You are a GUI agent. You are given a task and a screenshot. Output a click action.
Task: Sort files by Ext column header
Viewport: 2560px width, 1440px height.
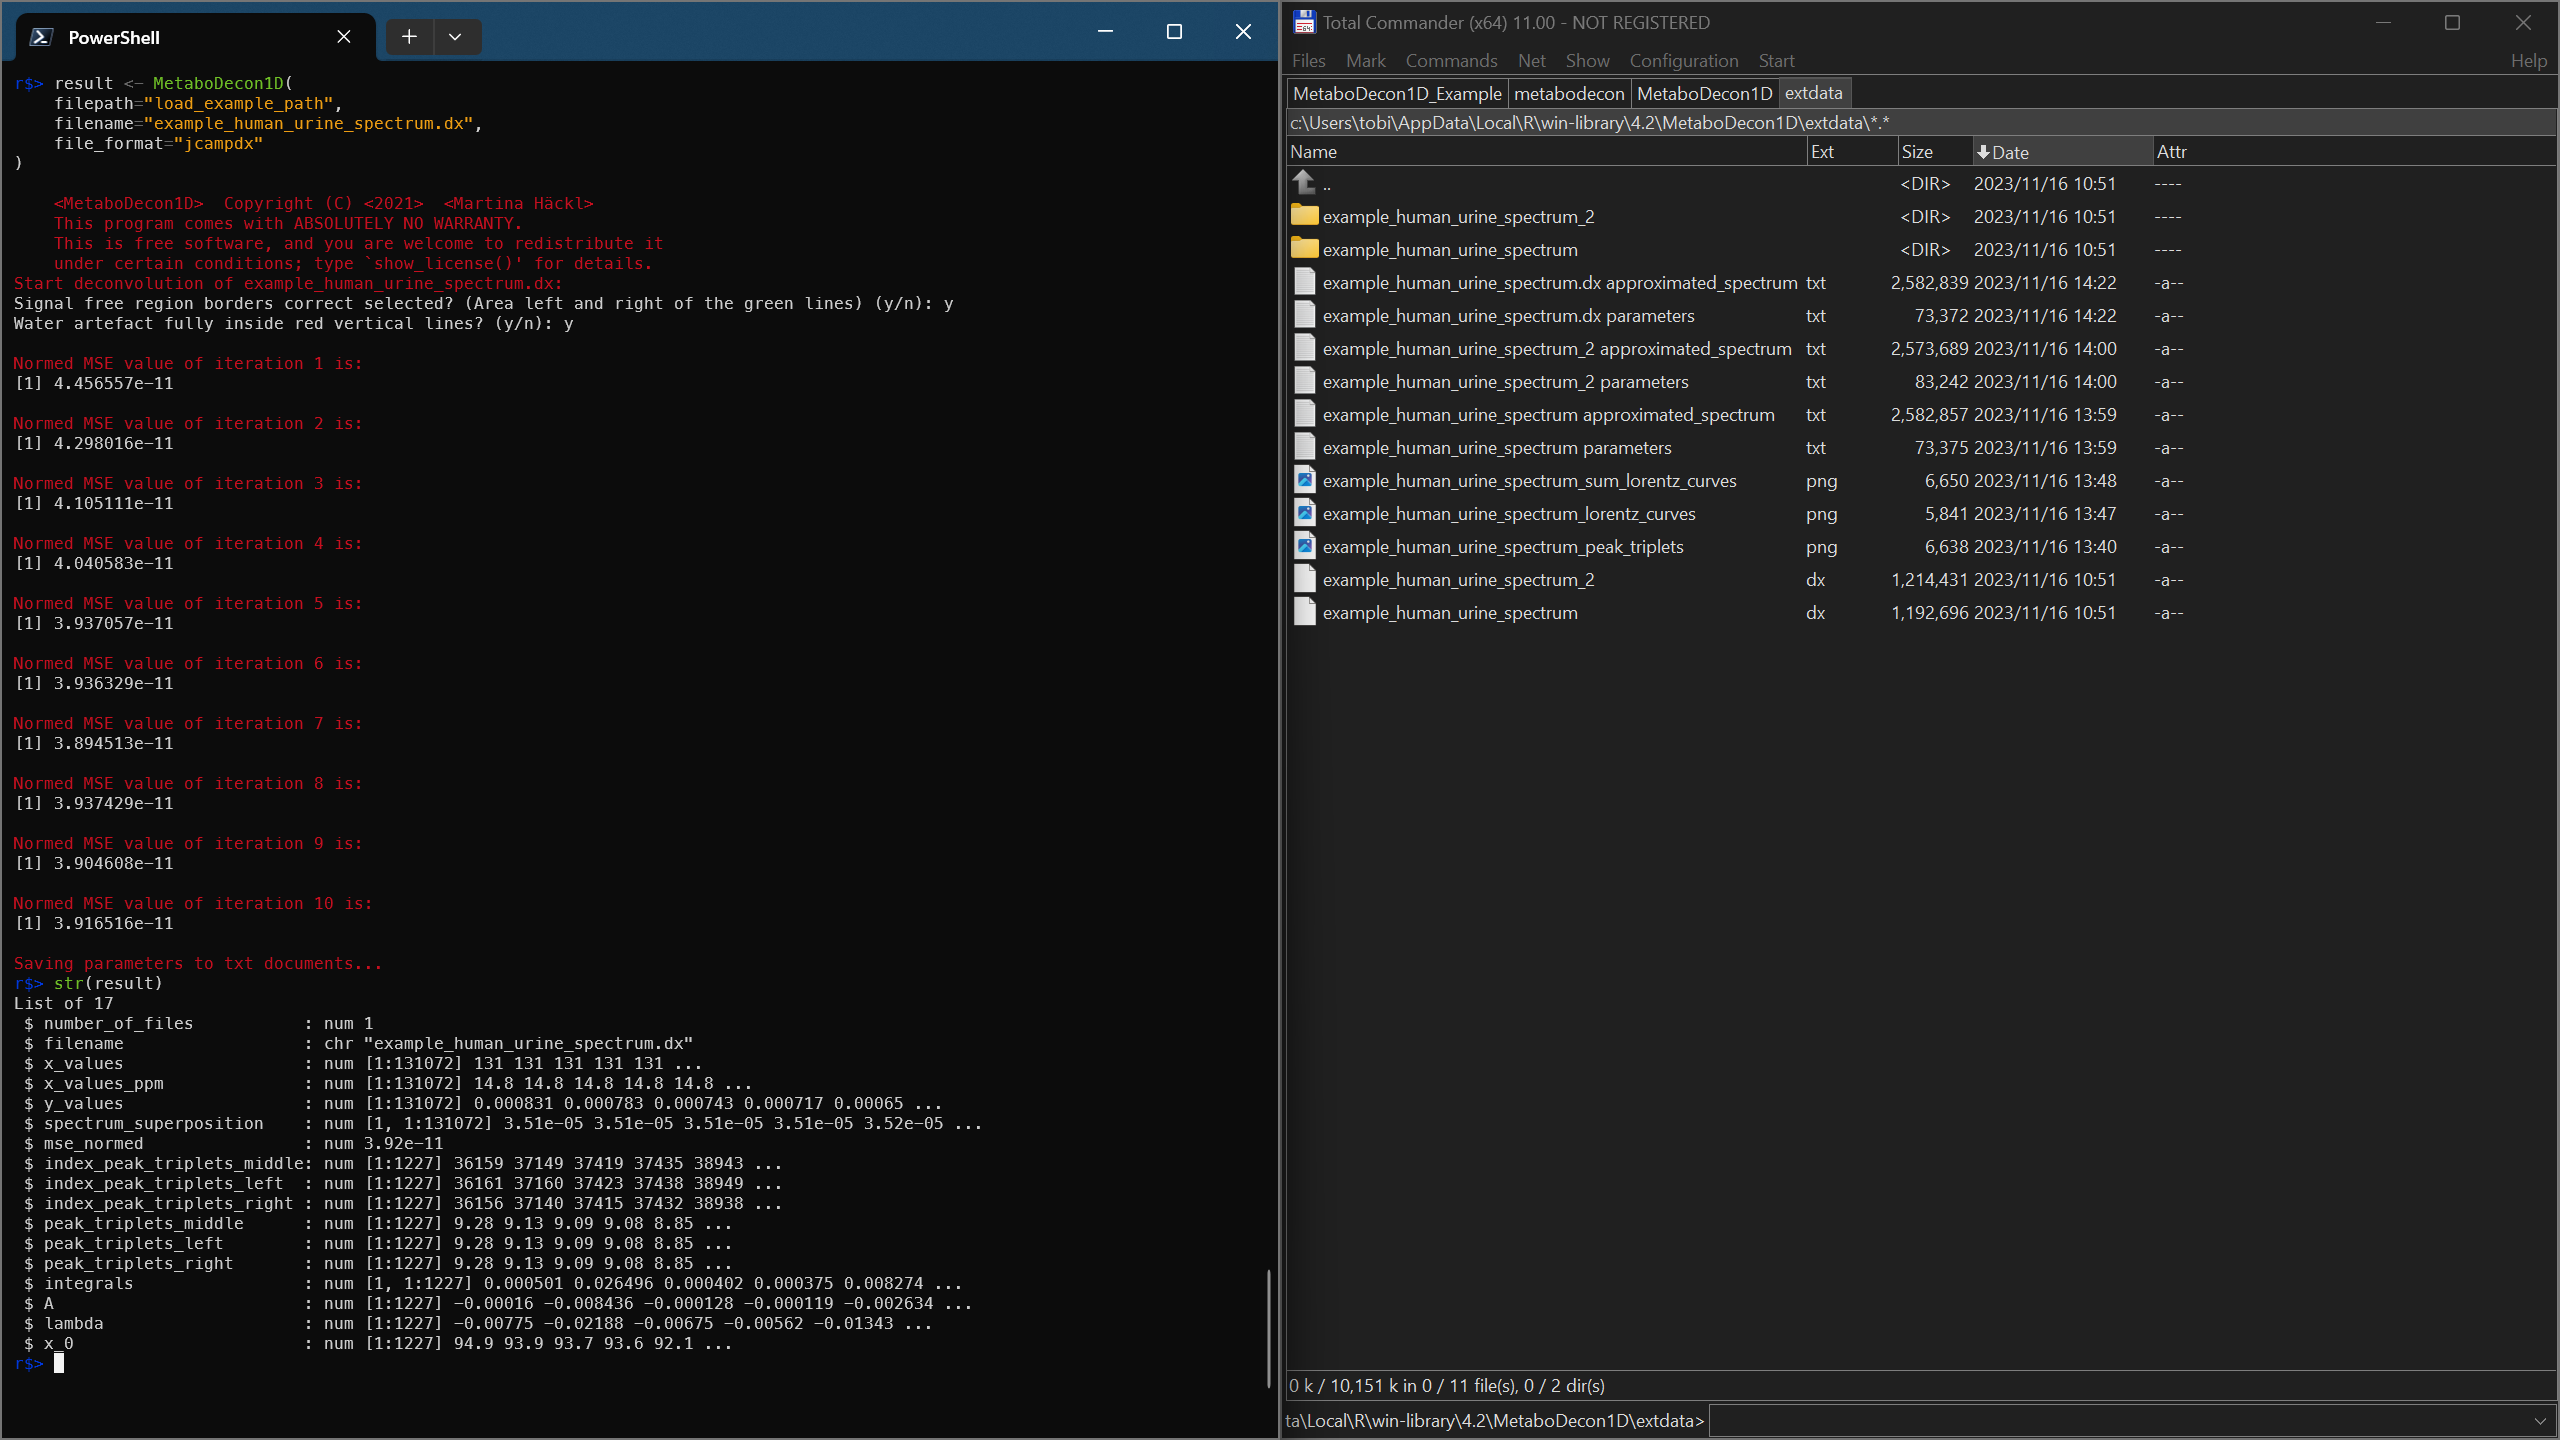coord(1852,152)
